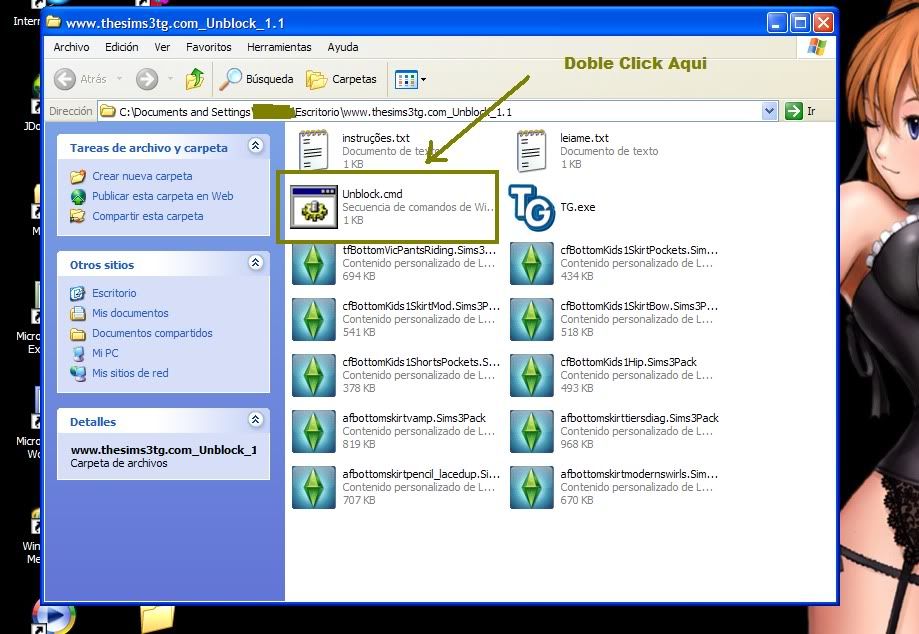Click the window title bar text
919x634 pixels.
pos(175,23)
